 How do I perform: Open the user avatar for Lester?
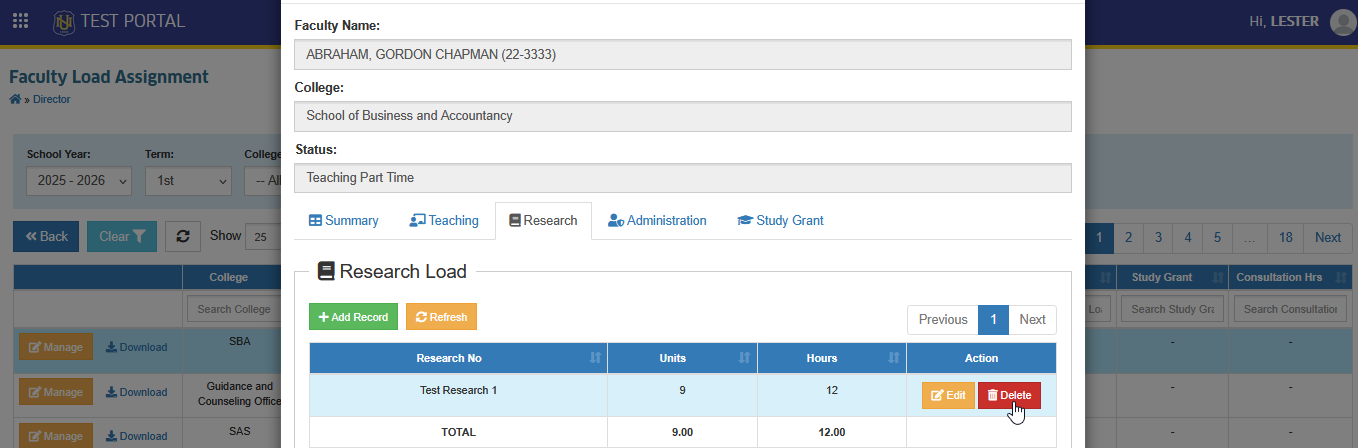point(1343,22)
